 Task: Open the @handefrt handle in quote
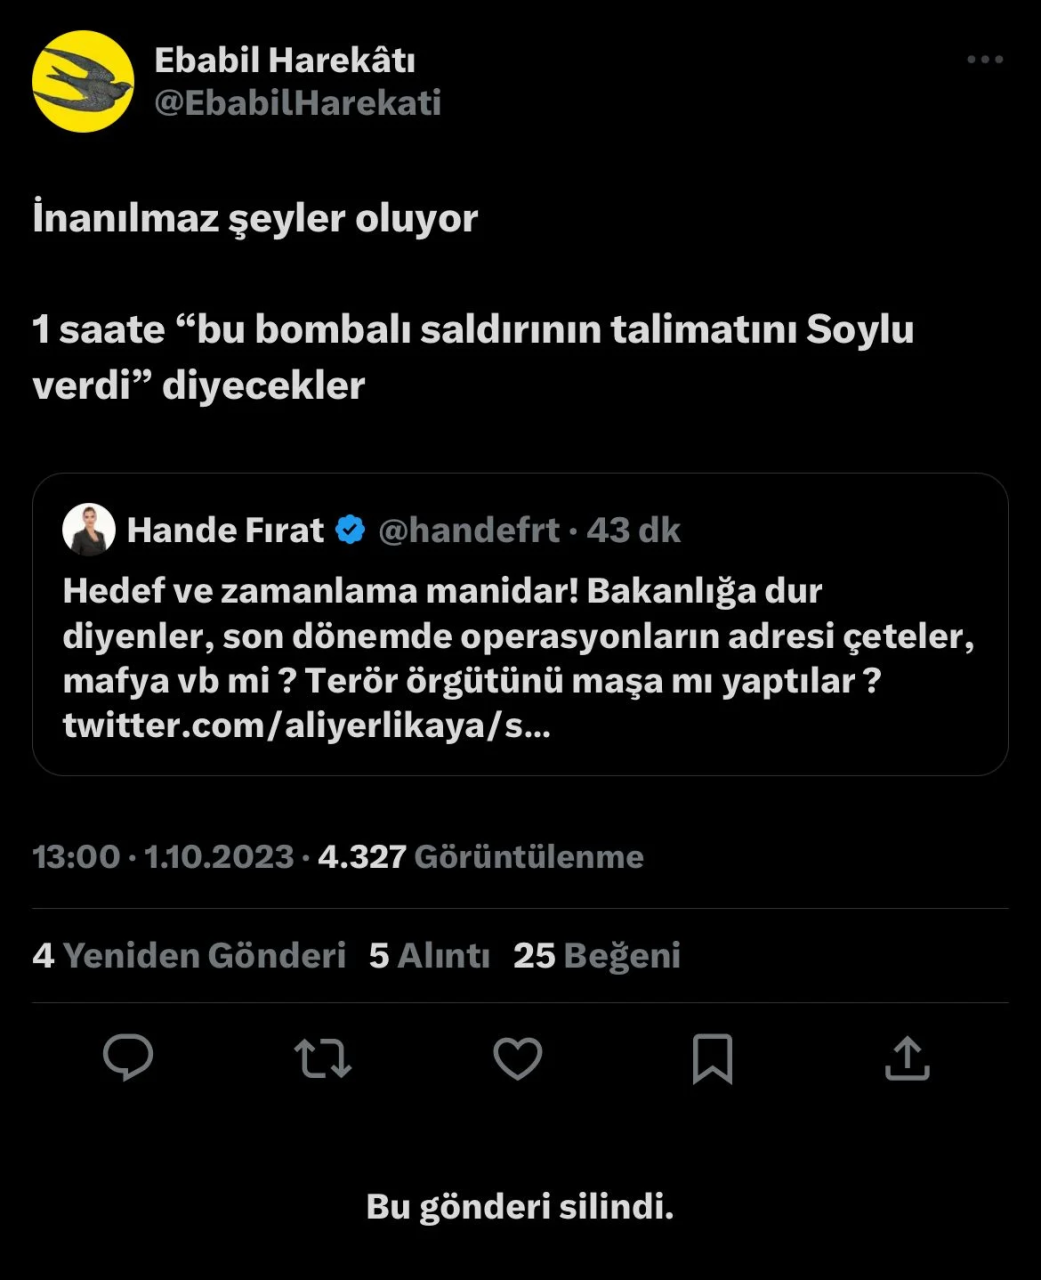(468, 530)
